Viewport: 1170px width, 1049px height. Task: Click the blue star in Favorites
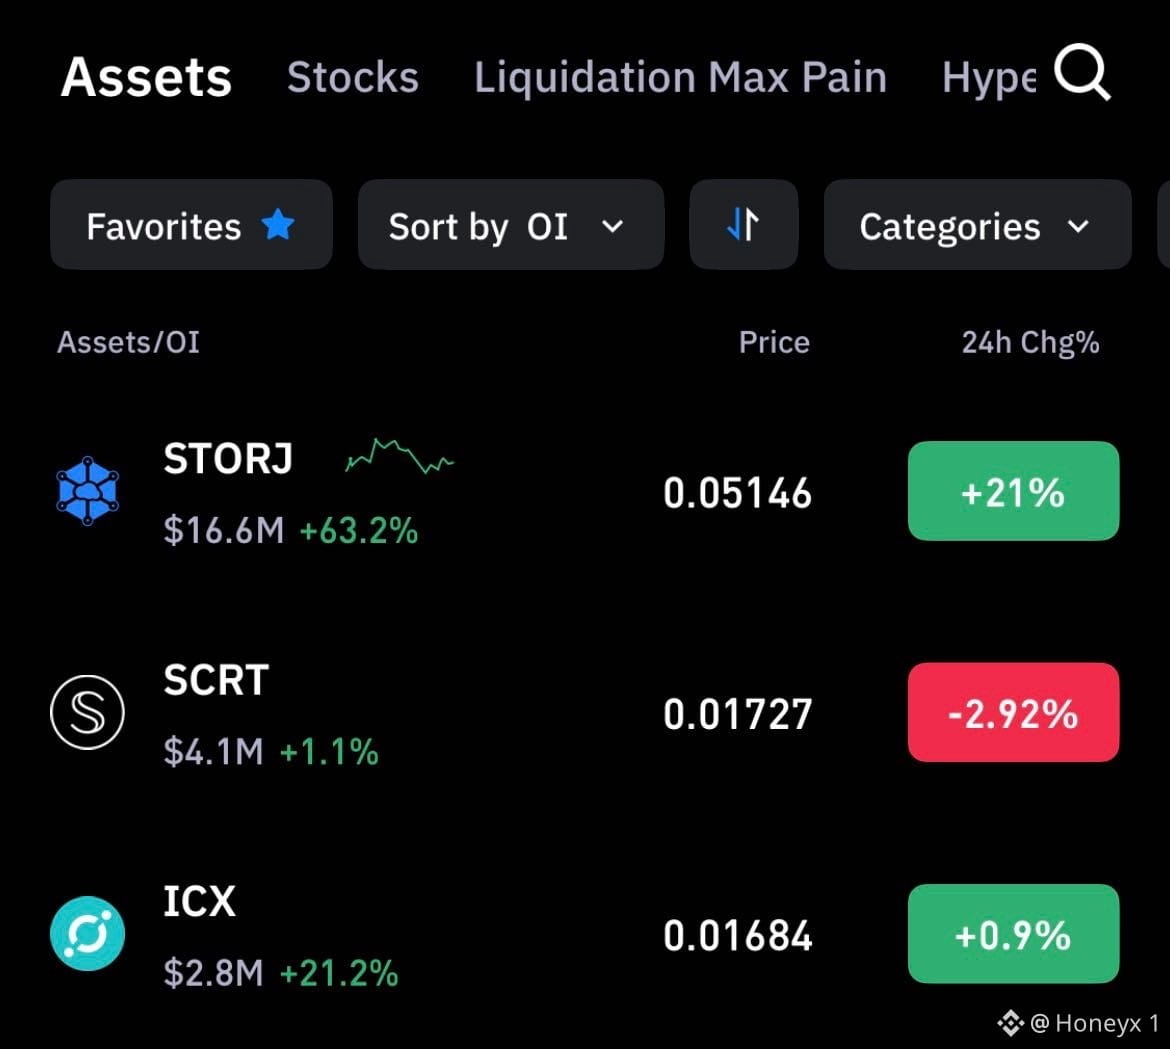tap(278, 225)
